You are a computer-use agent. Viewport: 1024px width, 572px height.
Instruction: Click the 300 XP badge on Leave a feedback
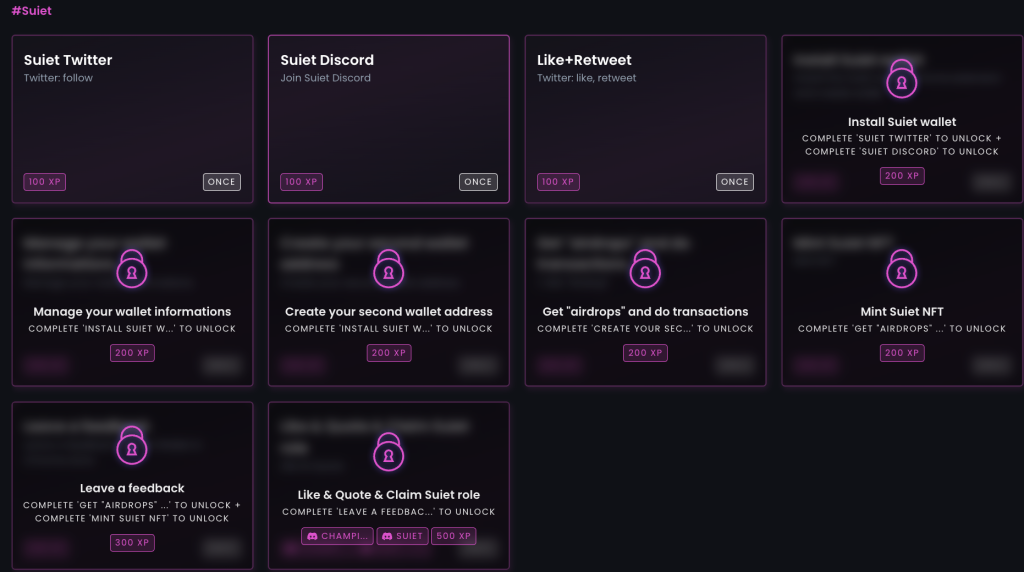132,543
